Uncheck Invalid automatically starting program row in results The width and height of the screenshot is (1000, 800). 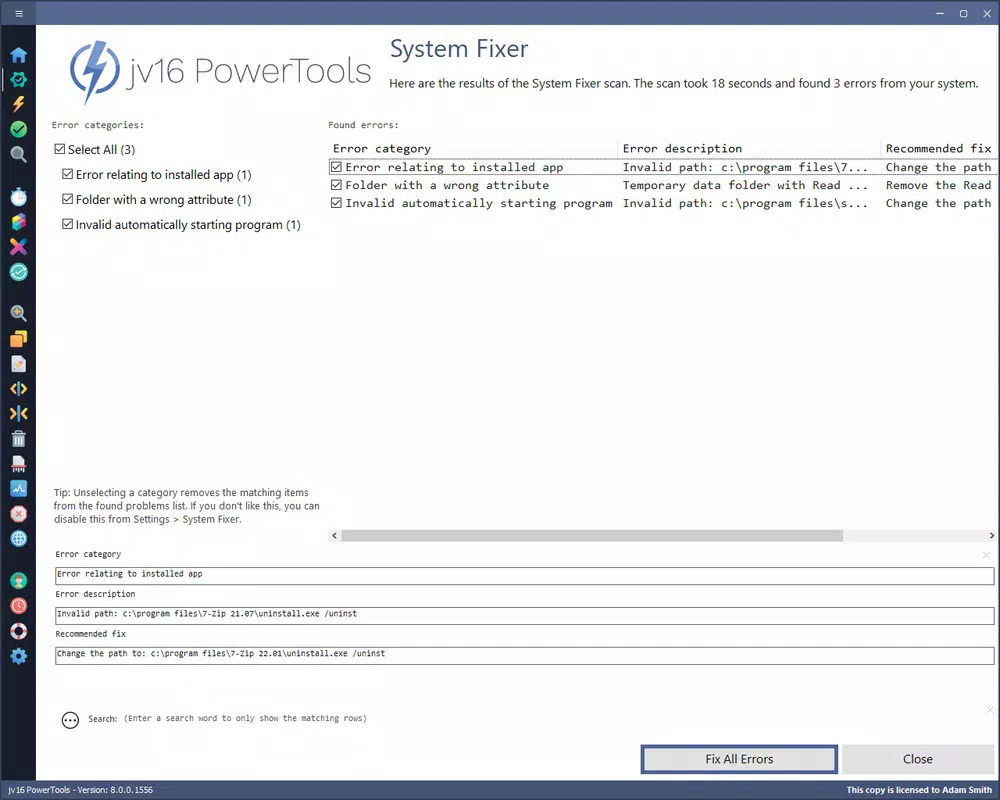point(336,203)
